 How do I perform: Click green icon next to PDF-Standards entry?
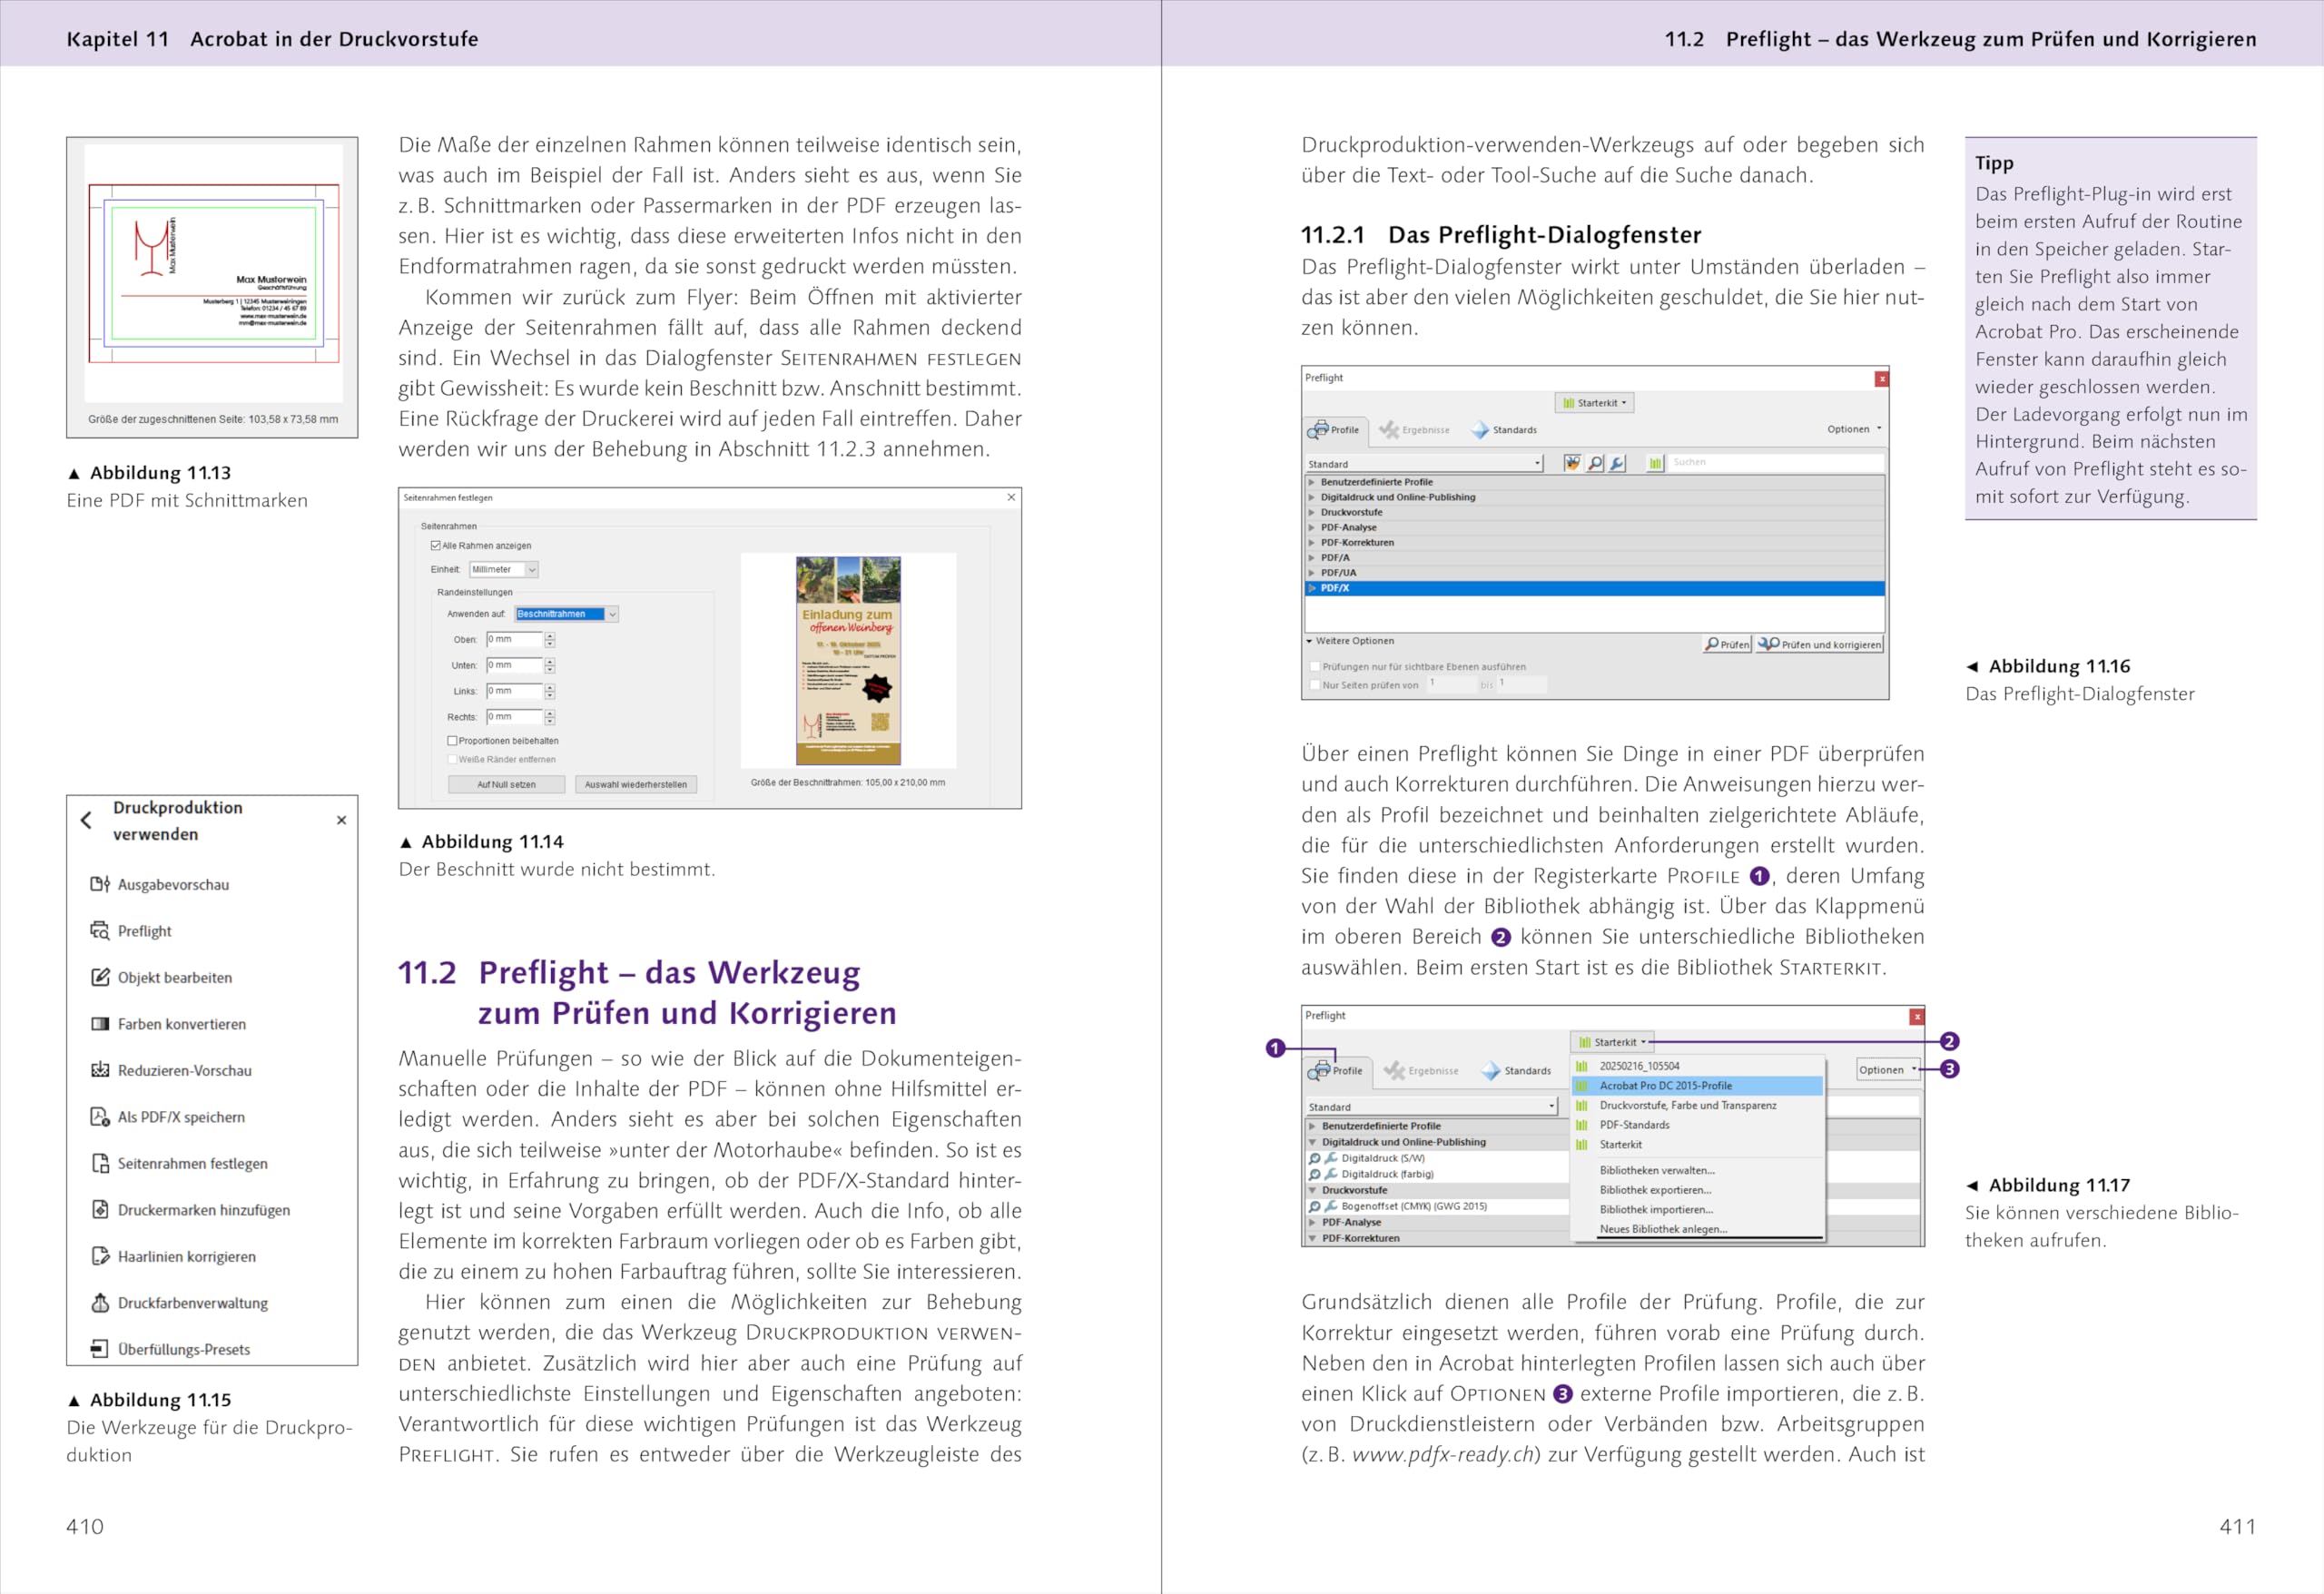click(x=1582, y=1125)
